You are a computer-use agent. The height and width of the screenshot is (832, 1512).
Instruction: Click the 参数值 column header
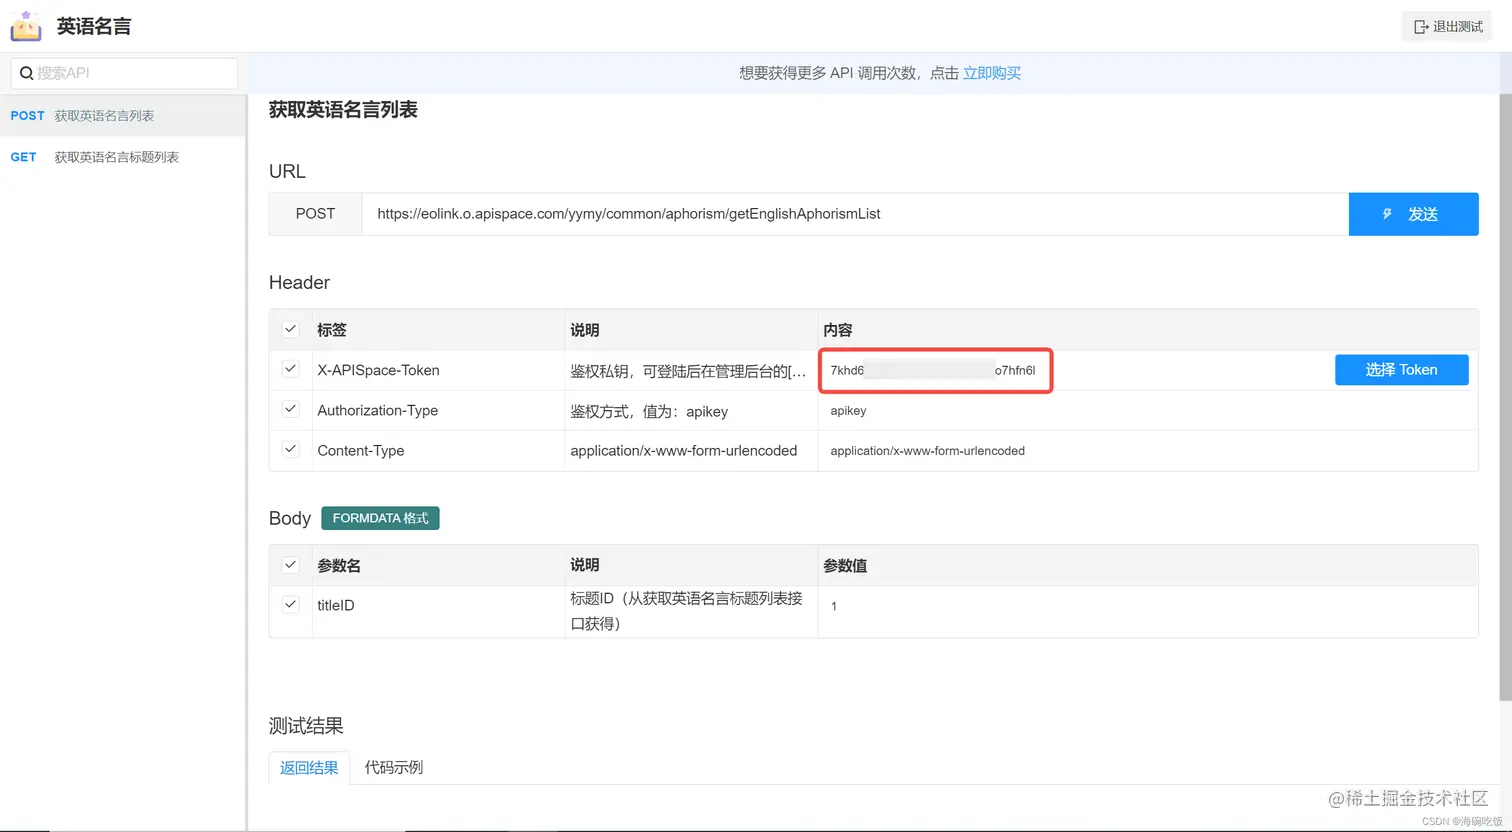pos(845,566)
